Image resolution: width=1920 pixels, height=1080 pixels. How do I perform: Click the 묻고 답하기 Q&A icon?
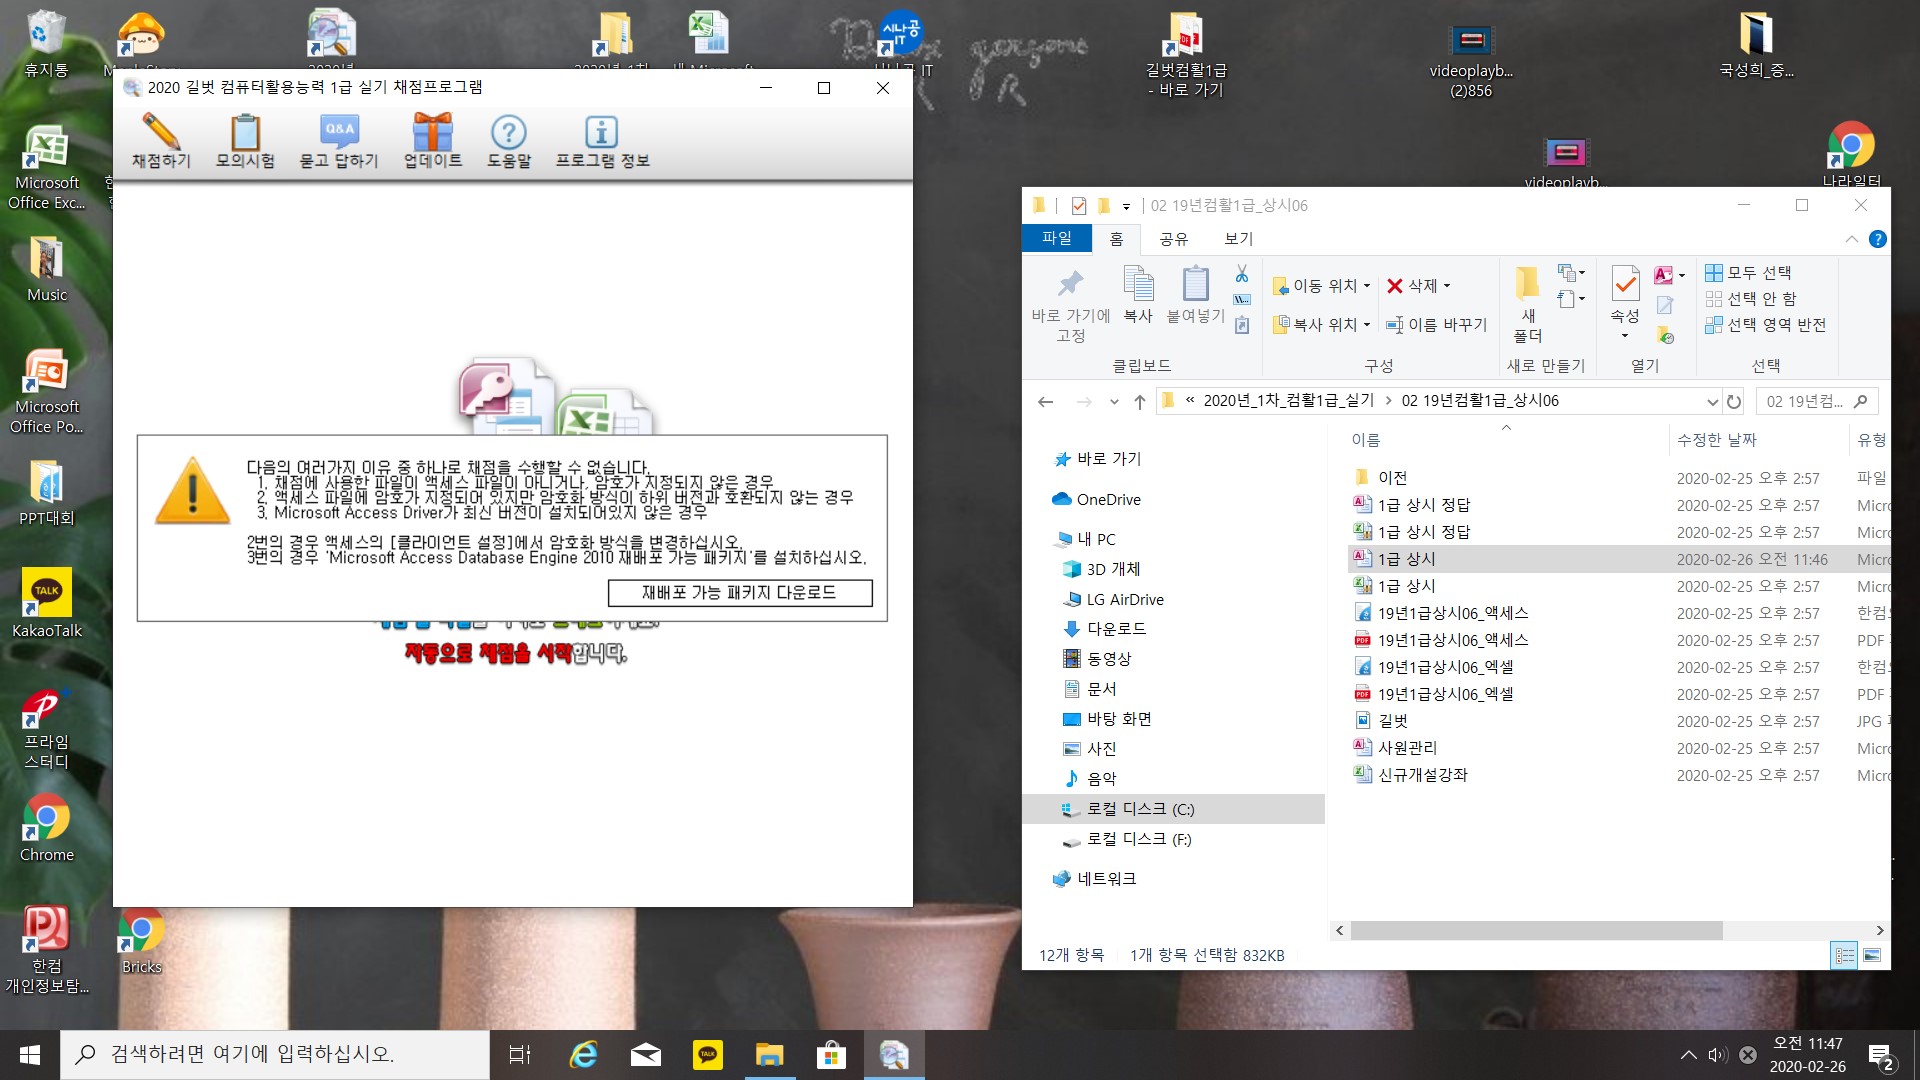(339, 132)
